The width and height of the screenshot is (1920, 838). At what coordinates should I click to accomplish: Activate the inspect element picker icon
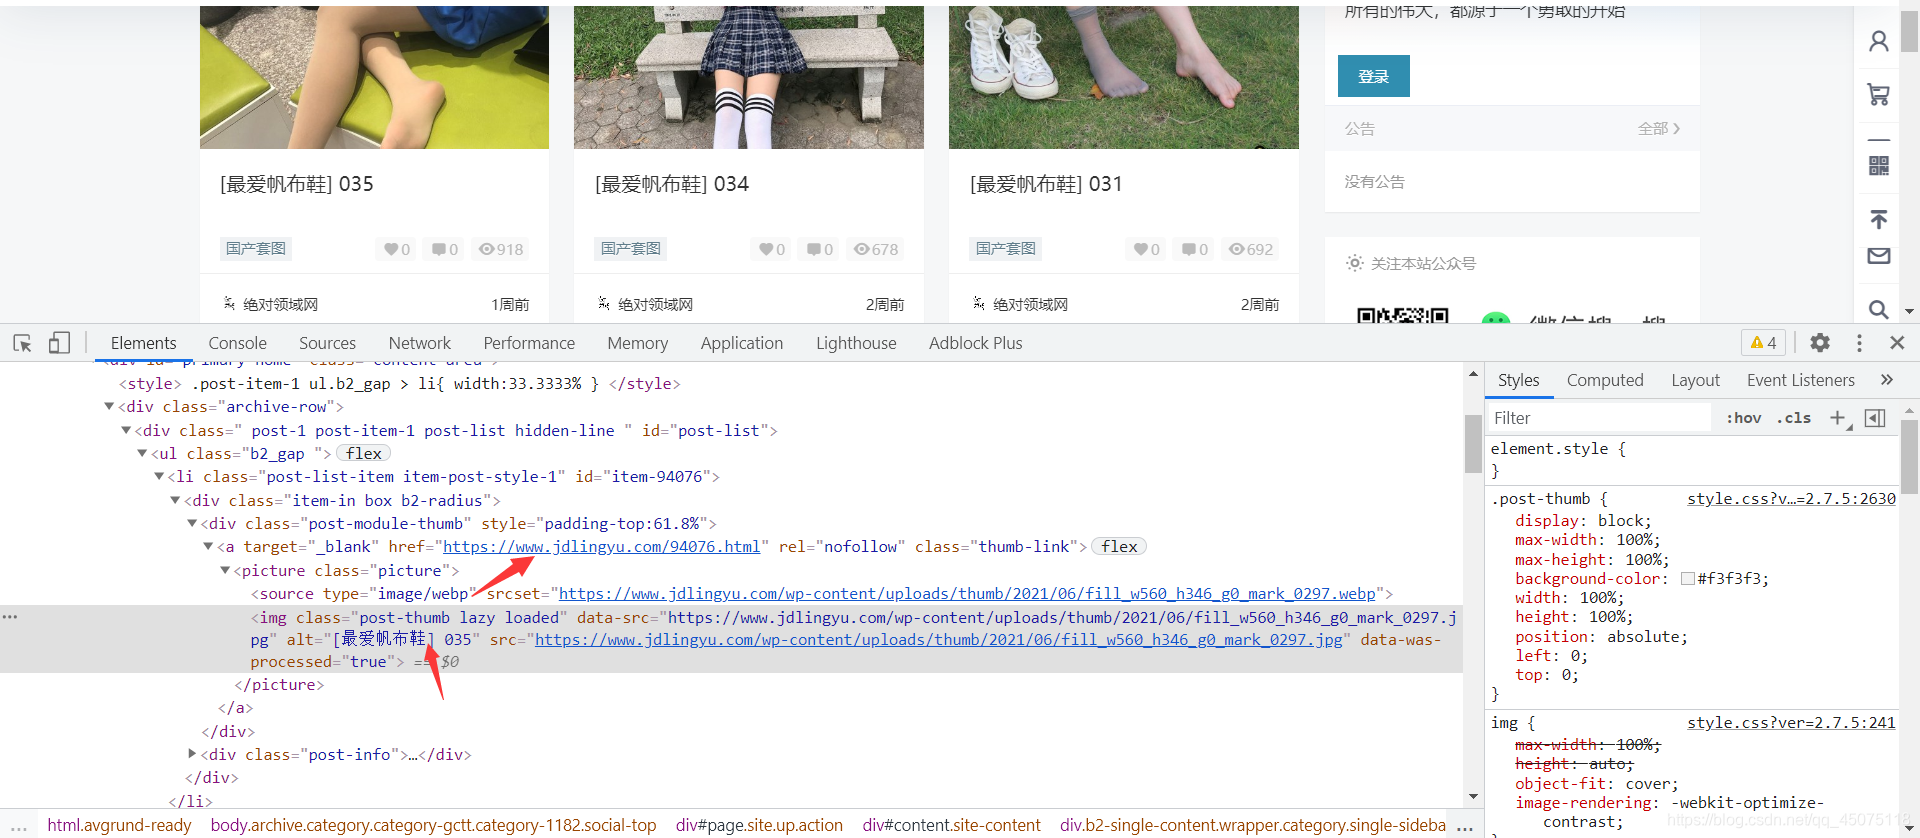(x=22, y=343)
